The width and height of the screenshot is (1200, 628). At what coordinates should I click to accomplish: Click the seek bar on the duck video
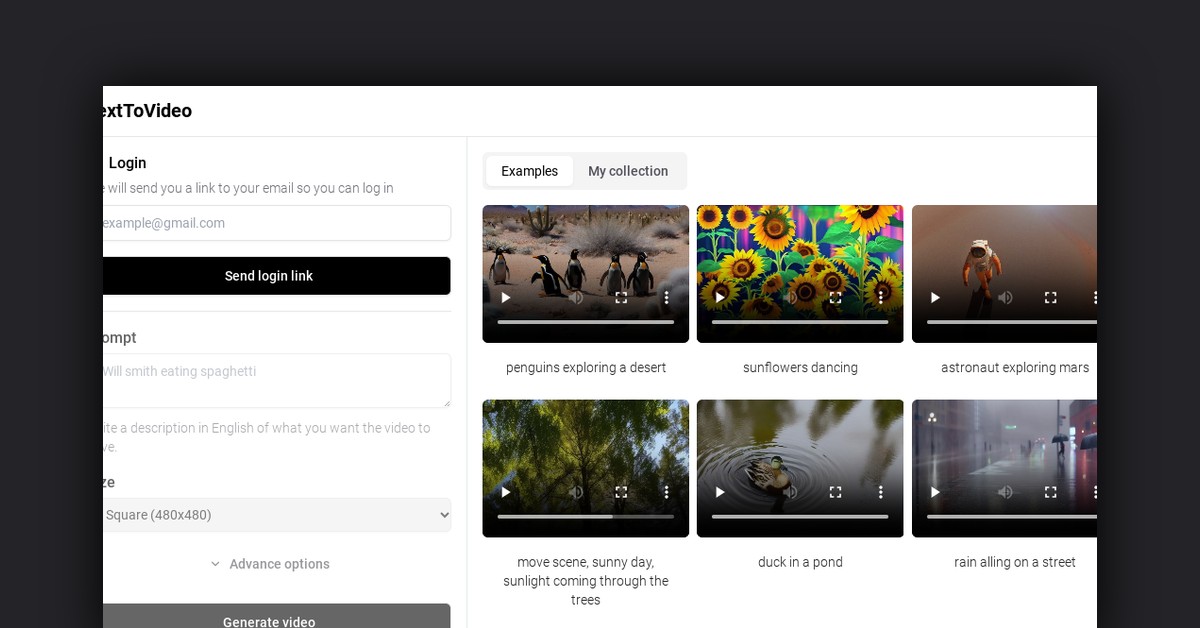[800, 516]
